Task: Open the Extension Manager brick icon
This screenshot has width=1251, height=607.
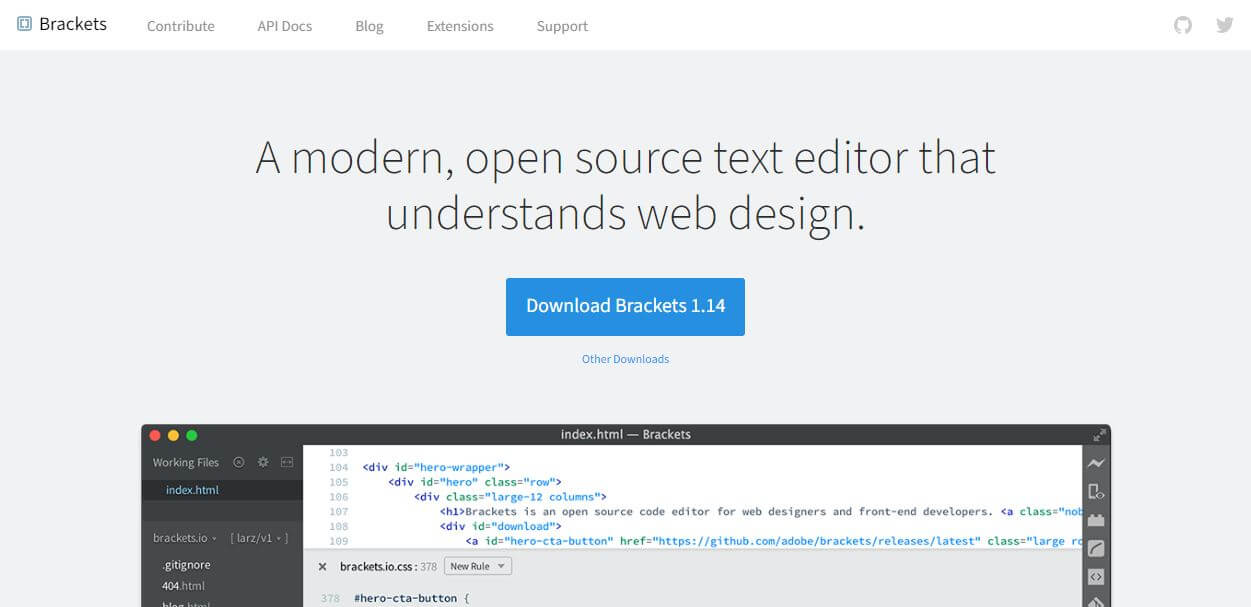Action: point(1096,519)
